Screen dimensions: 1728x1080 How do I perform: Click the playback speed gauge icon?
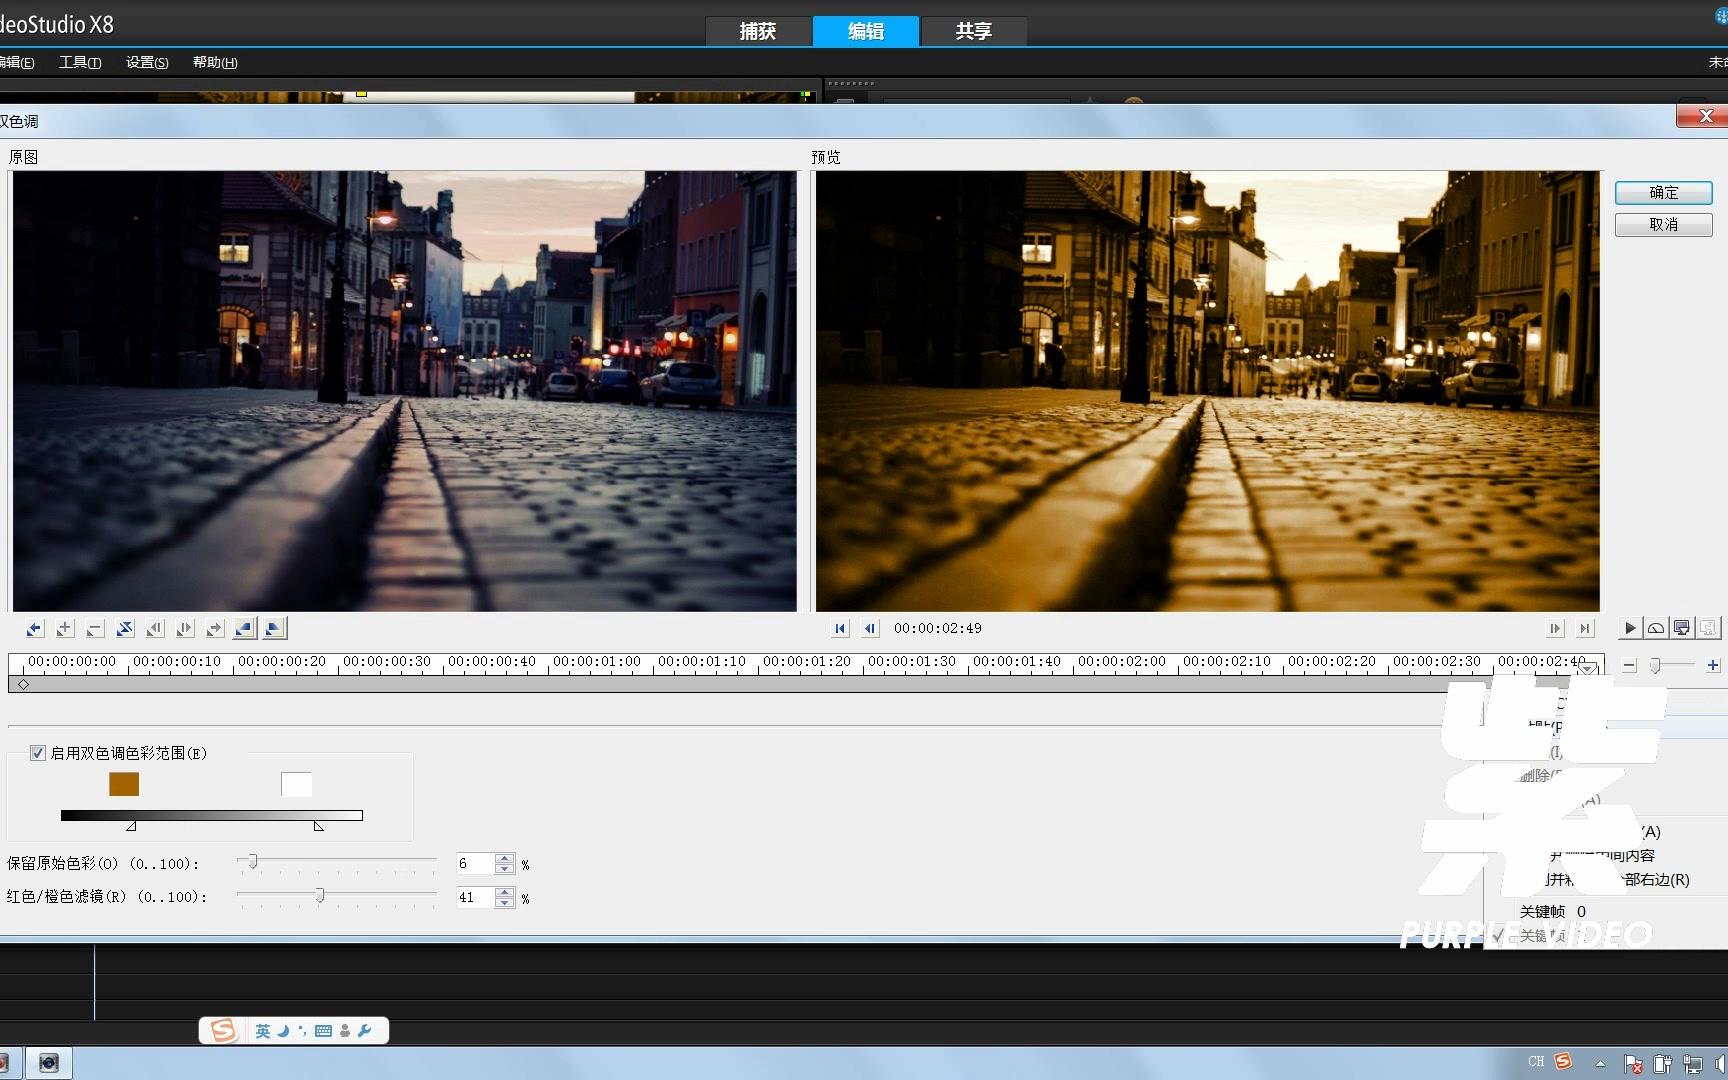point(1656,628)
